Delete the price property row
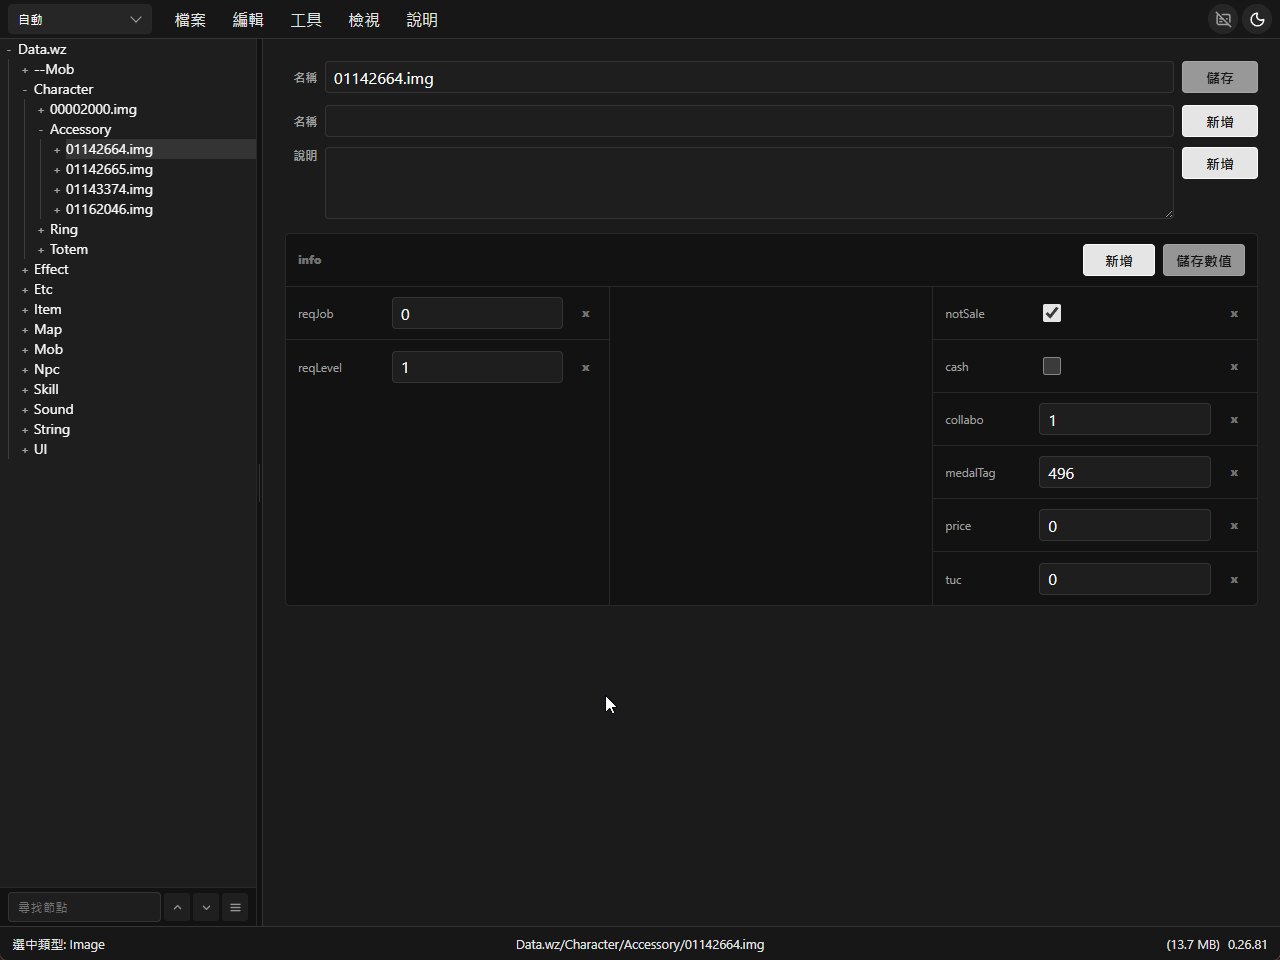The image size is (1280, 960). point(1234,526)
